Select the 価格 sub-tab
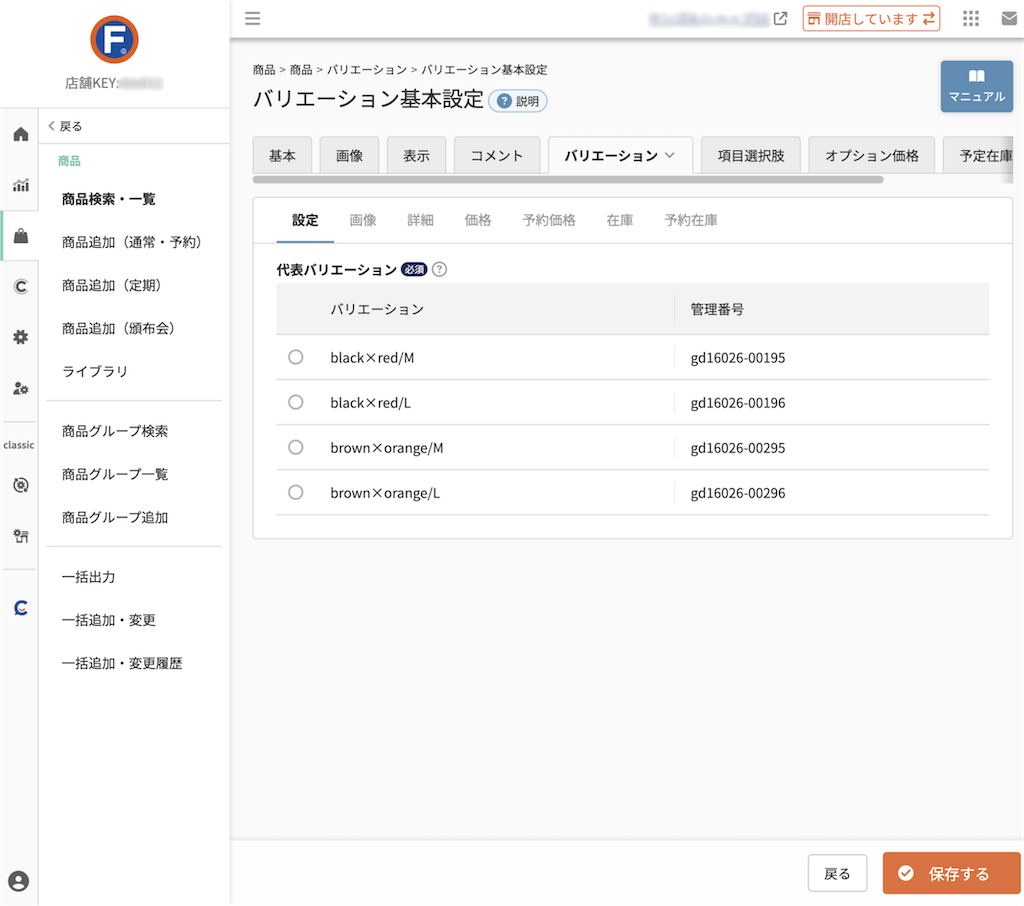Viewport: 1024px width, 906px height. 477,220
